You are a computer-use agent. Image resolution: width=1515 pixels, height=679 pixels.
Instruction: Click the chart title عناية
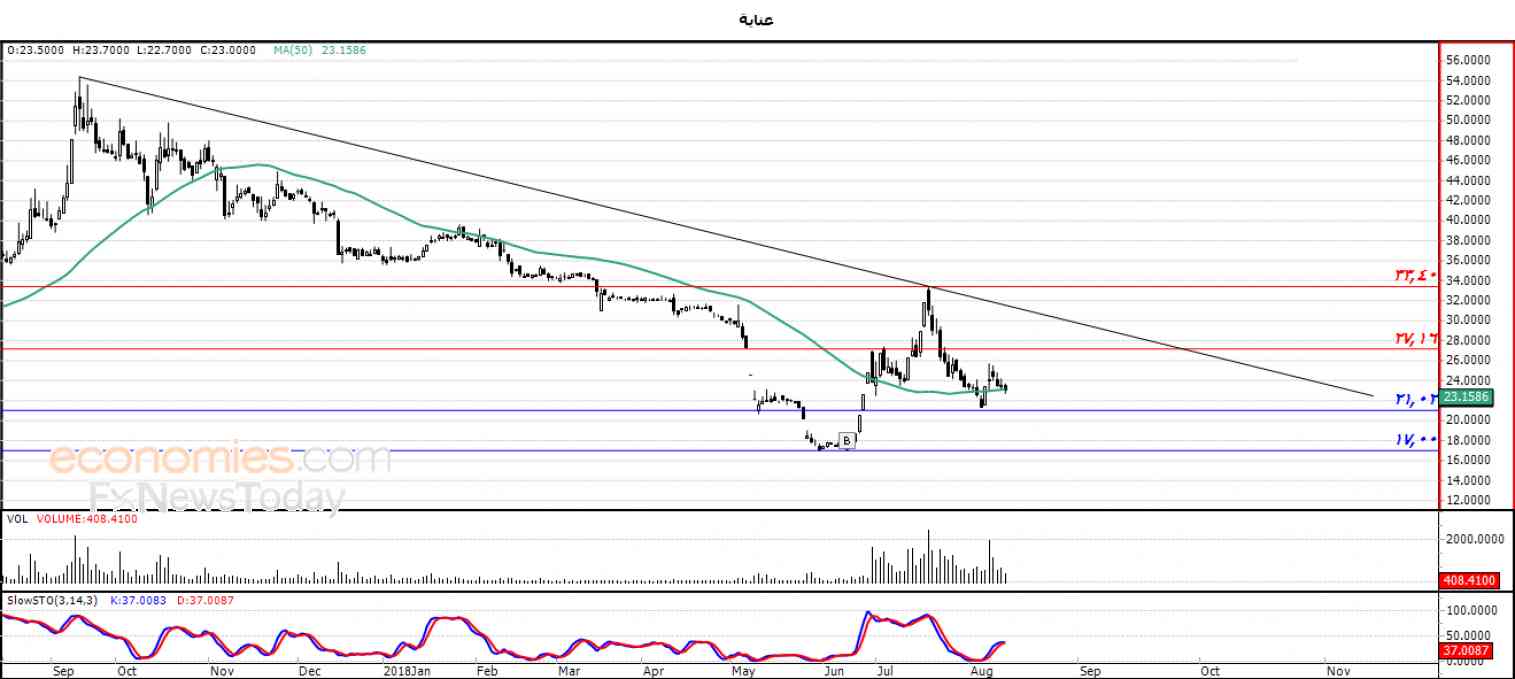click(x=756, y=19)
